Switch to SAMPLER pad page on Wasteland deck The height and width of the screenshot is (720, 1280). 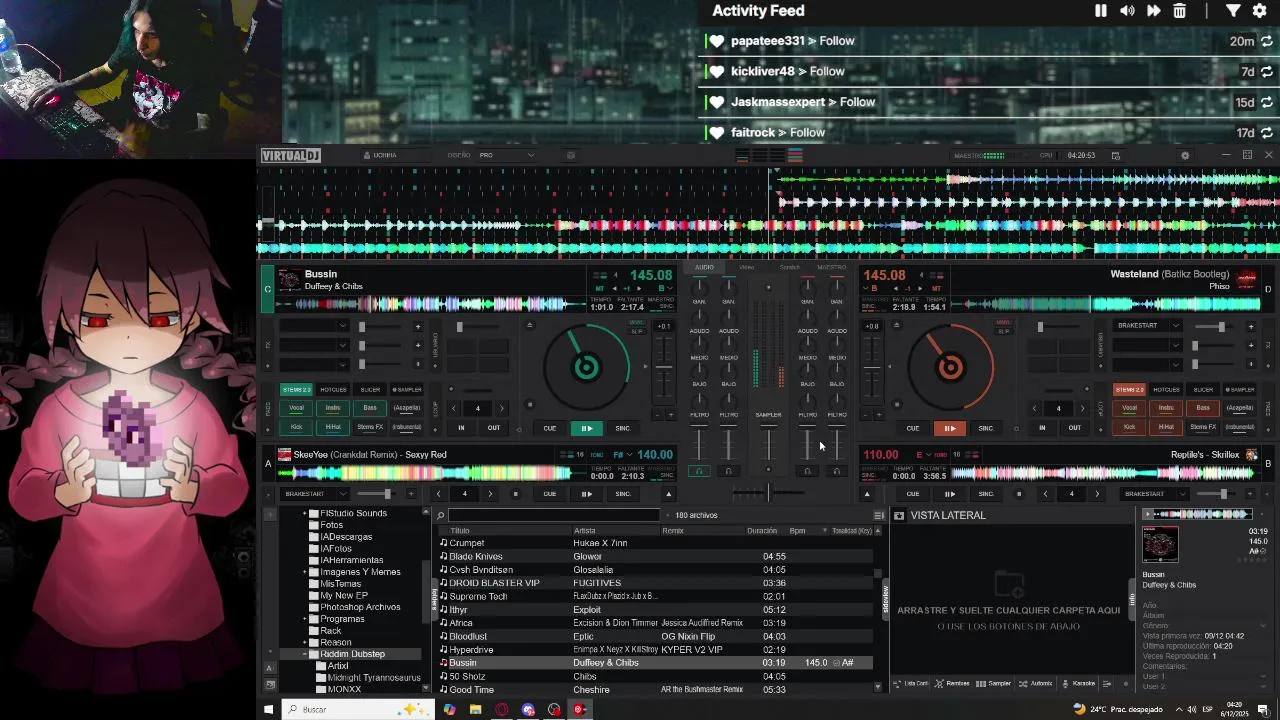pos(1240,390)
